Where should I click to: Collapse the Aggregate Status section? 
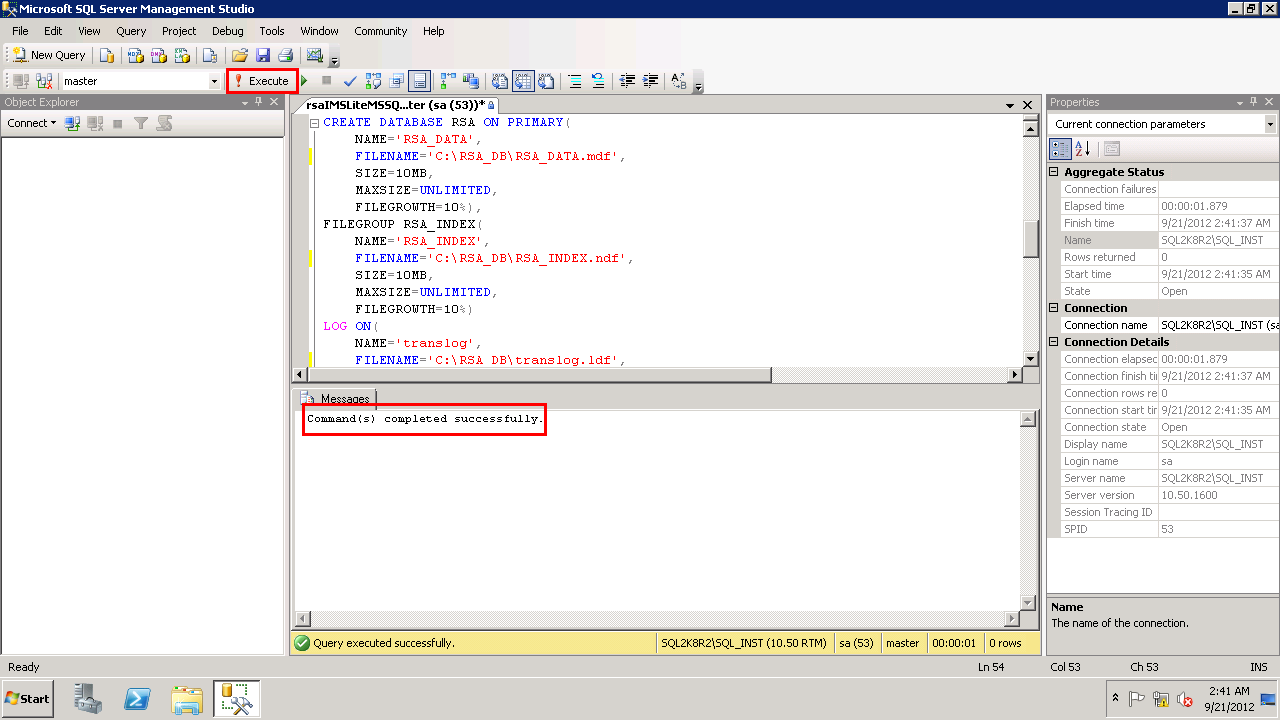coord(1054,172)
